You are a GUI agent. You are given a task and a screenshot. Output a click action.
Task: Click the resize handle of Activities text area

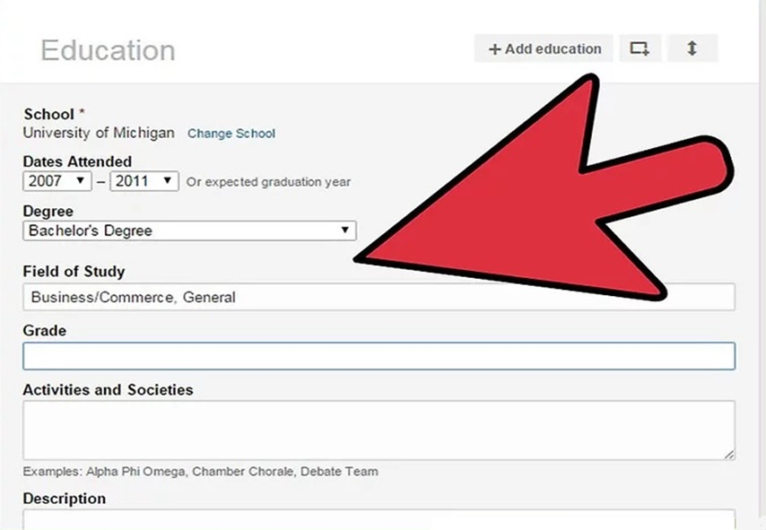click(729, 454)
